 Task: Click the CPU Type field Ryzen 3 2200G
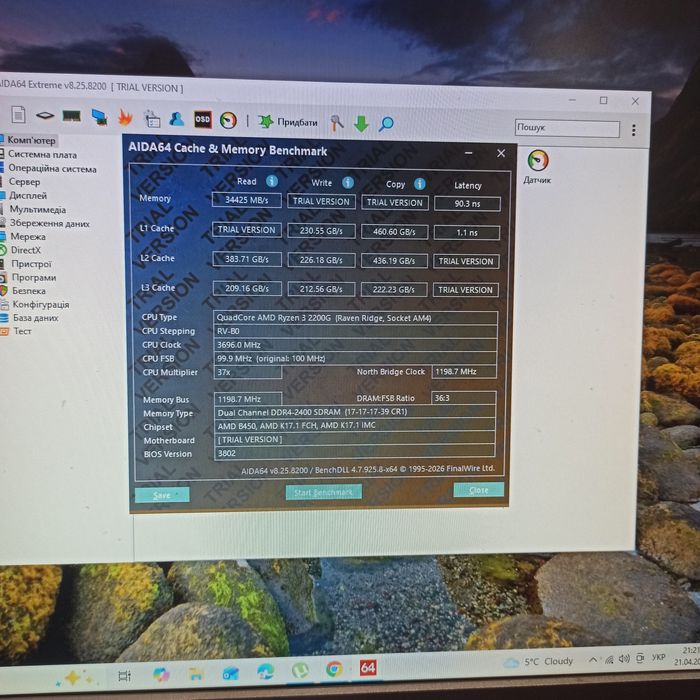(355, 318)
